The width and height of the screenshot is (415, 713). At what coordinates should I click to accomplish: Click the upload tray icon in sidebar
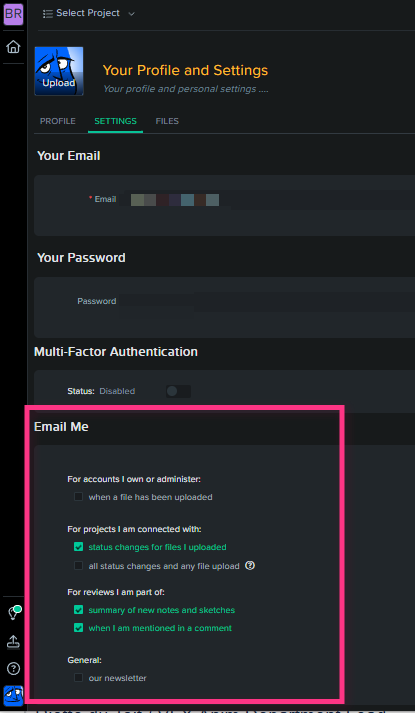(13, 642)
